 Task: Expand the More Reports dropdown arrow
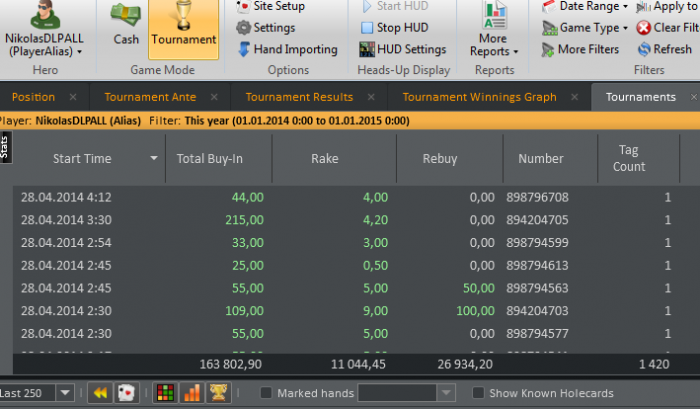tap(516, 52)
